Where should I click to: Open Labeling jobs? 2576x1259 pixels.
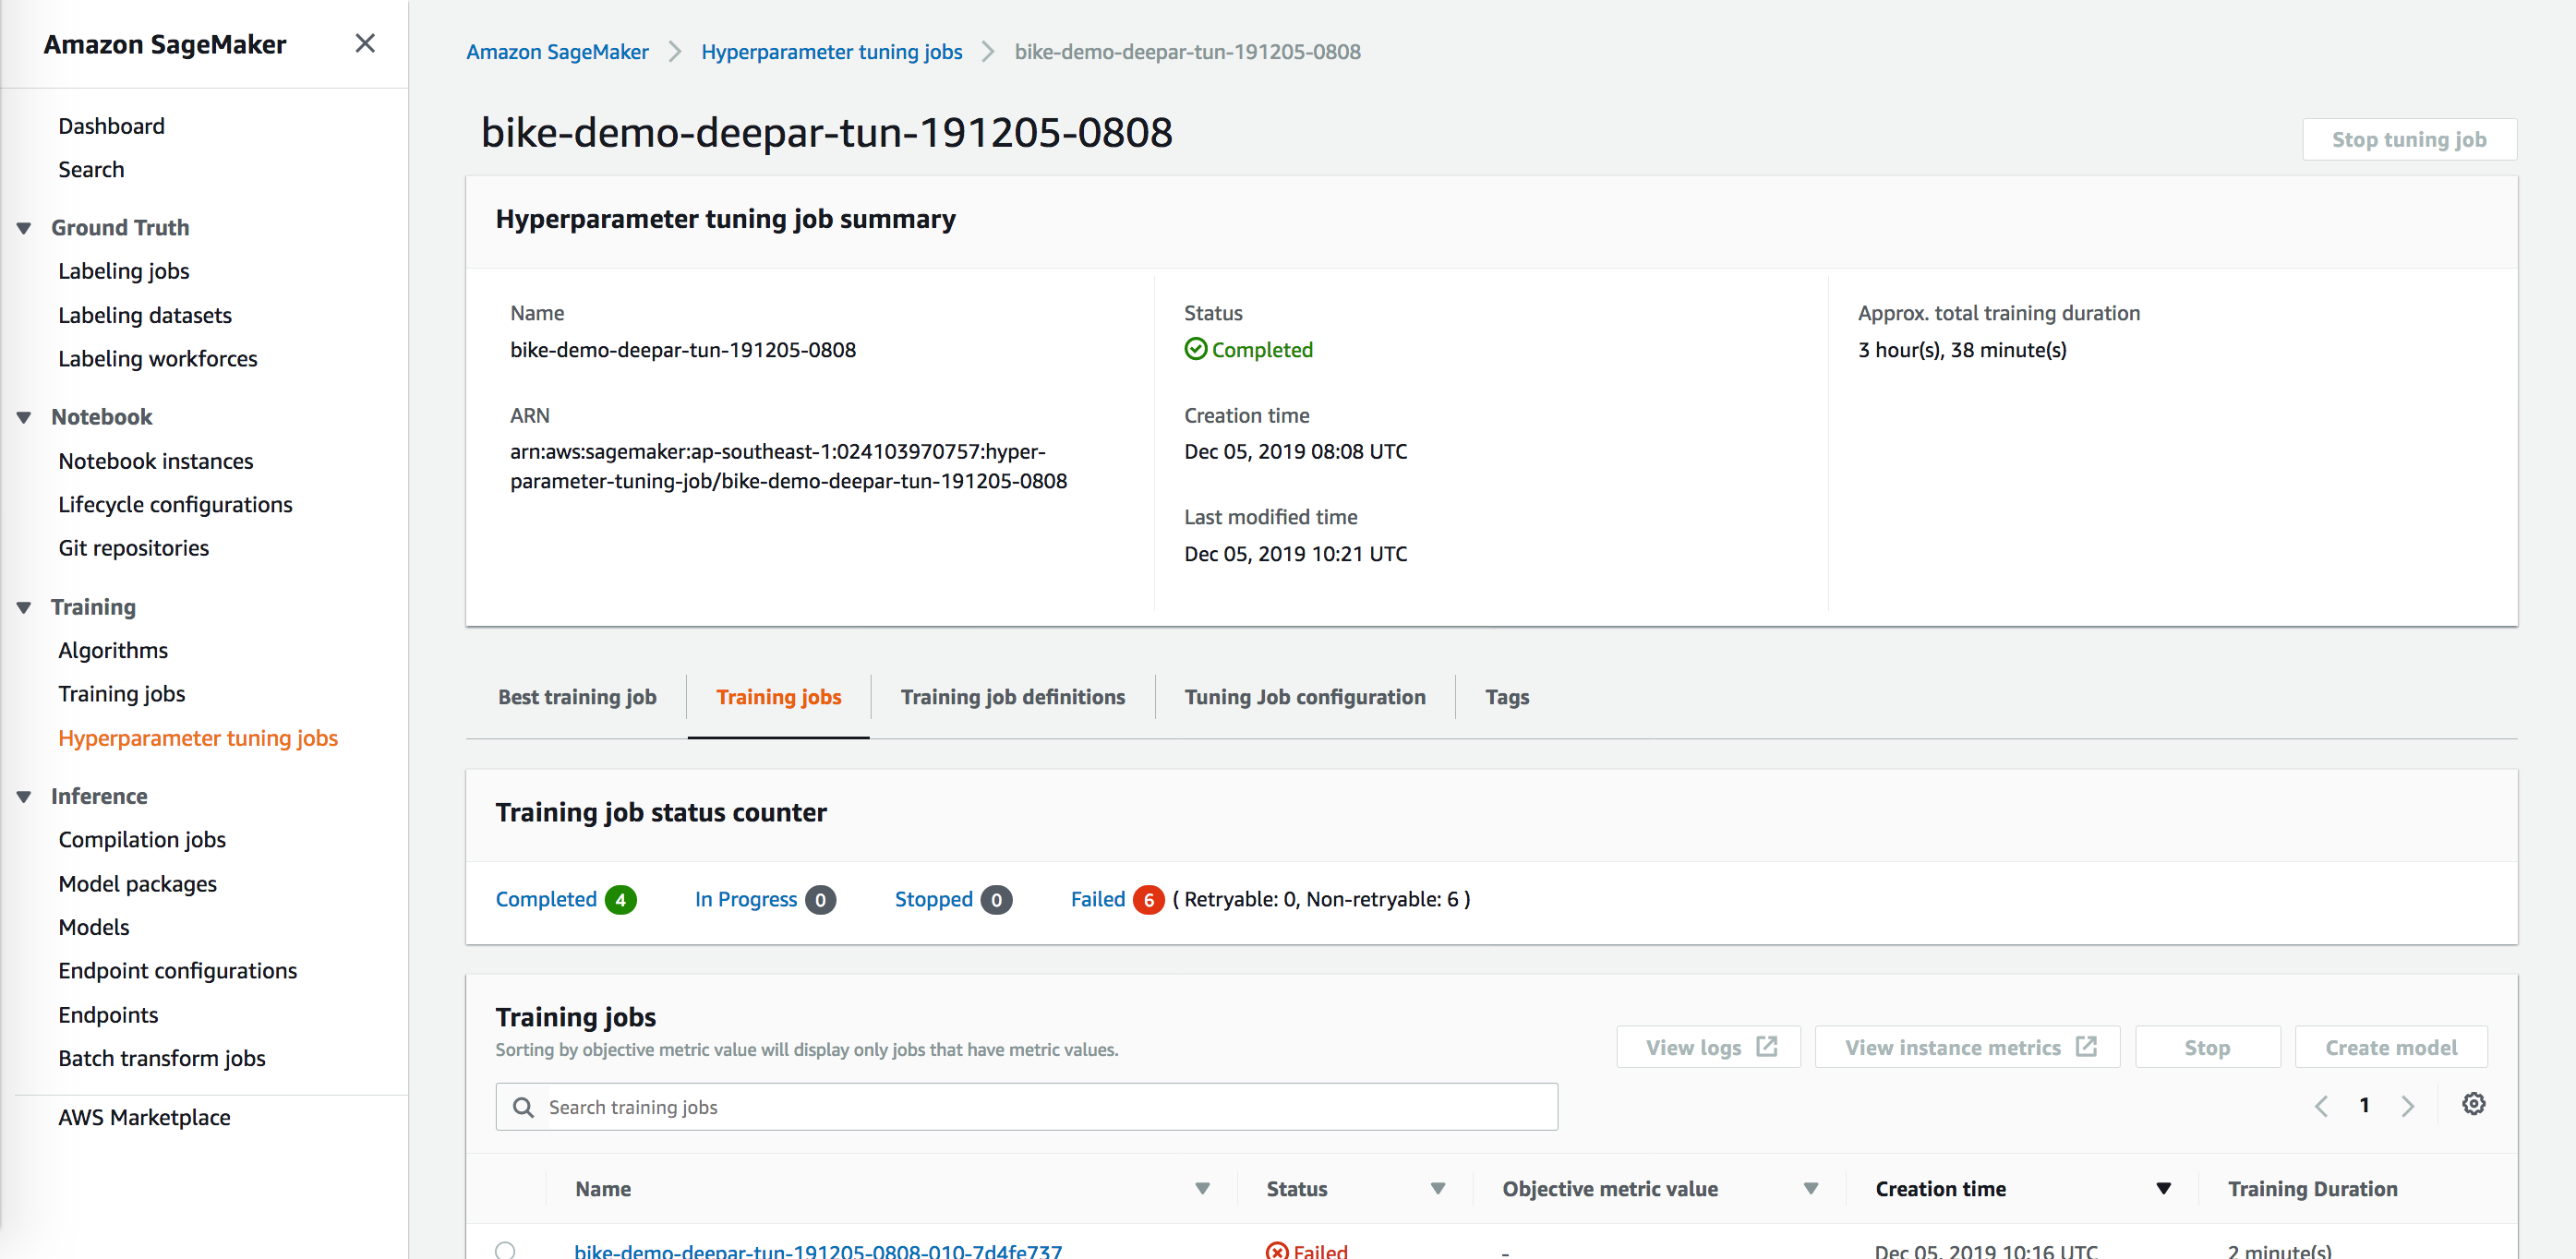coord(123,271)
